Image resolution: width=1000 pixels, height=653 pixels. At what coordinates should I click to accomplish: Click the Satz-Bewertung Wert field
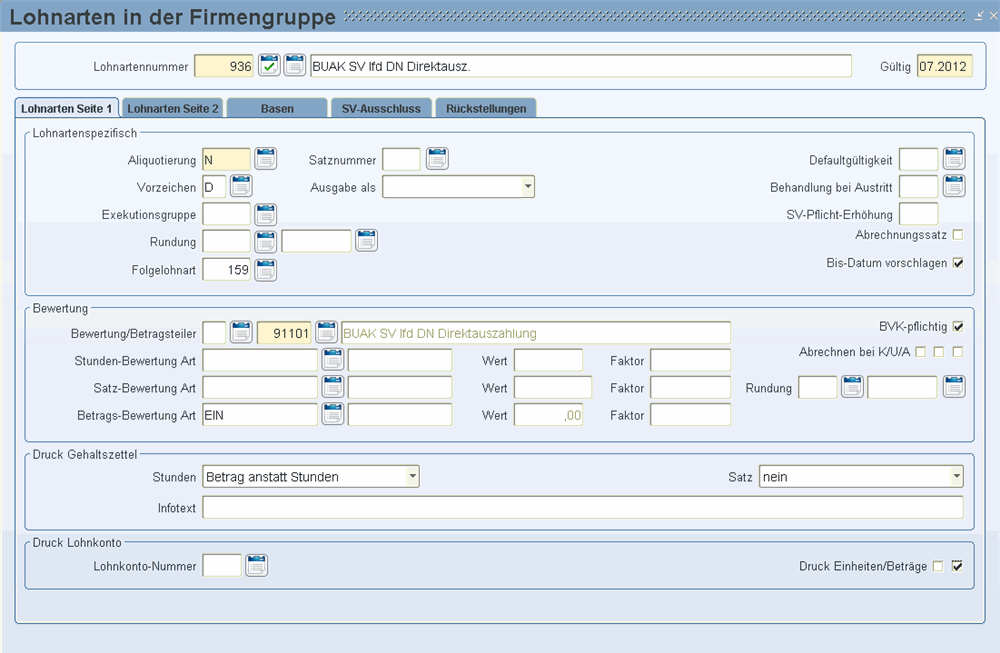click(x=553, y=388)
